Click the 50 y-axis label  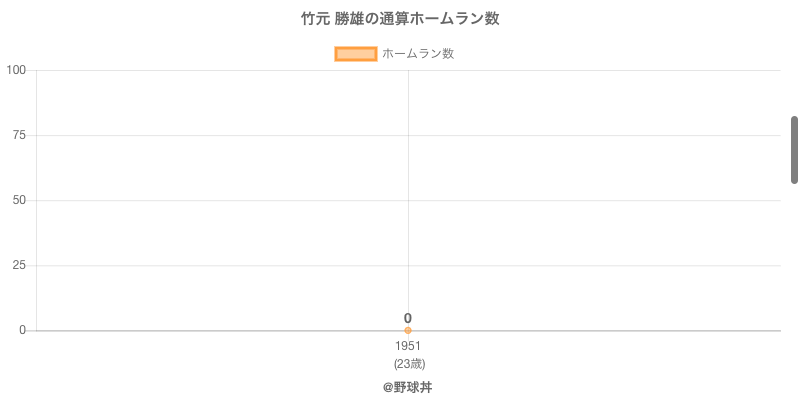[19, 200]
